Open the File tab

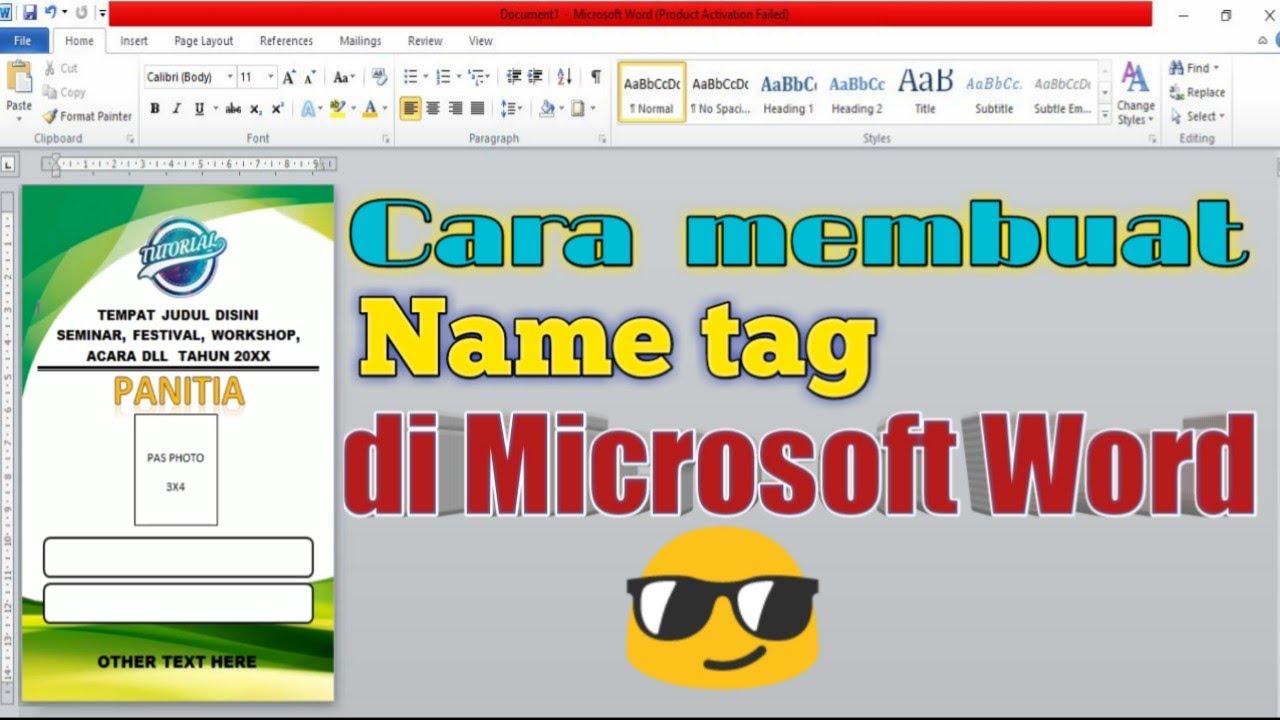(23, 41)
